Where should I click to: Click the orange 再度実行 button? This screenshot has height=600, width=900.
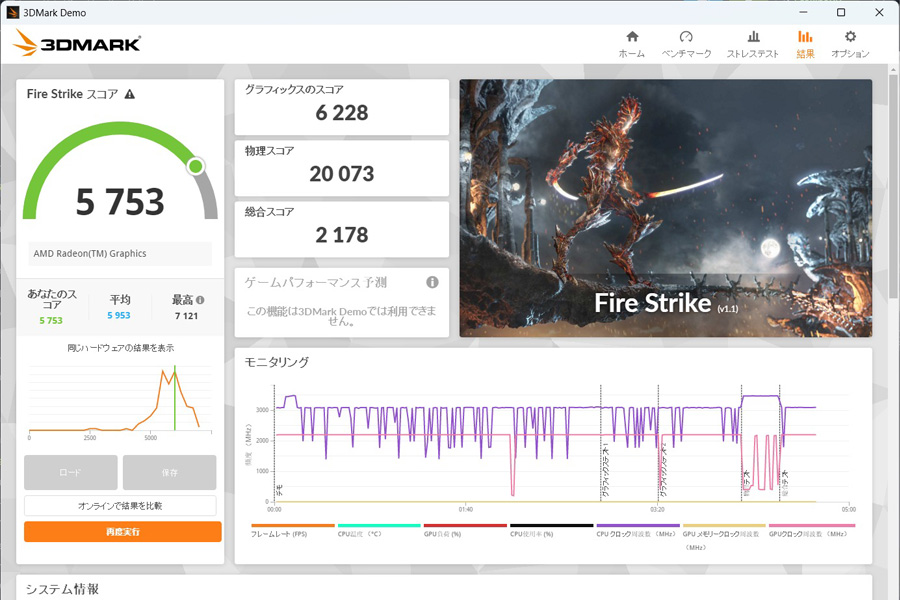123,532
